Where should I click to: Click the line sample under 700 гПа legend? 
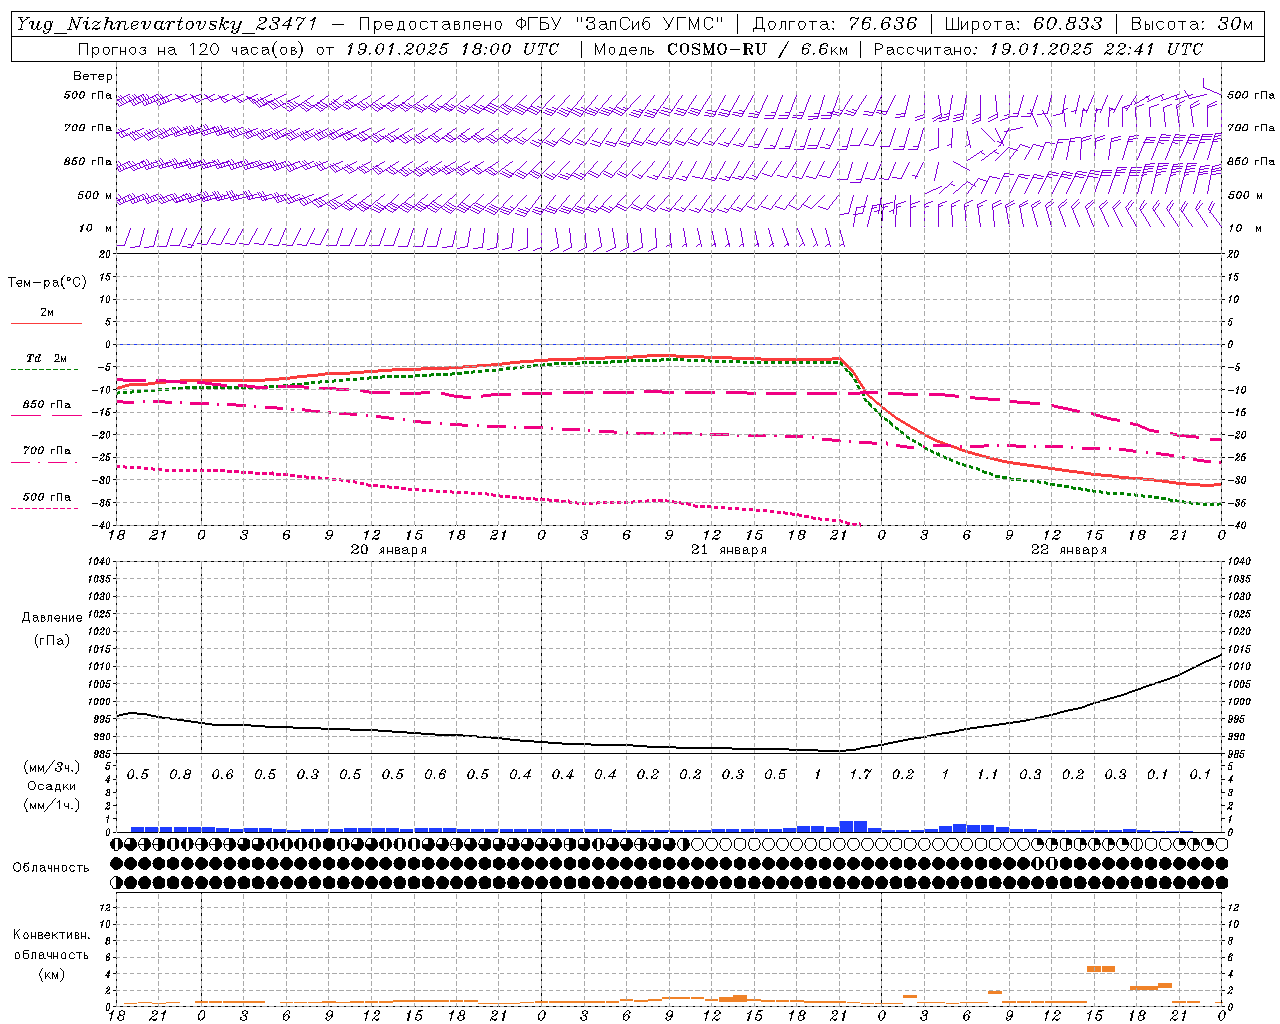(x=45, y=462)
